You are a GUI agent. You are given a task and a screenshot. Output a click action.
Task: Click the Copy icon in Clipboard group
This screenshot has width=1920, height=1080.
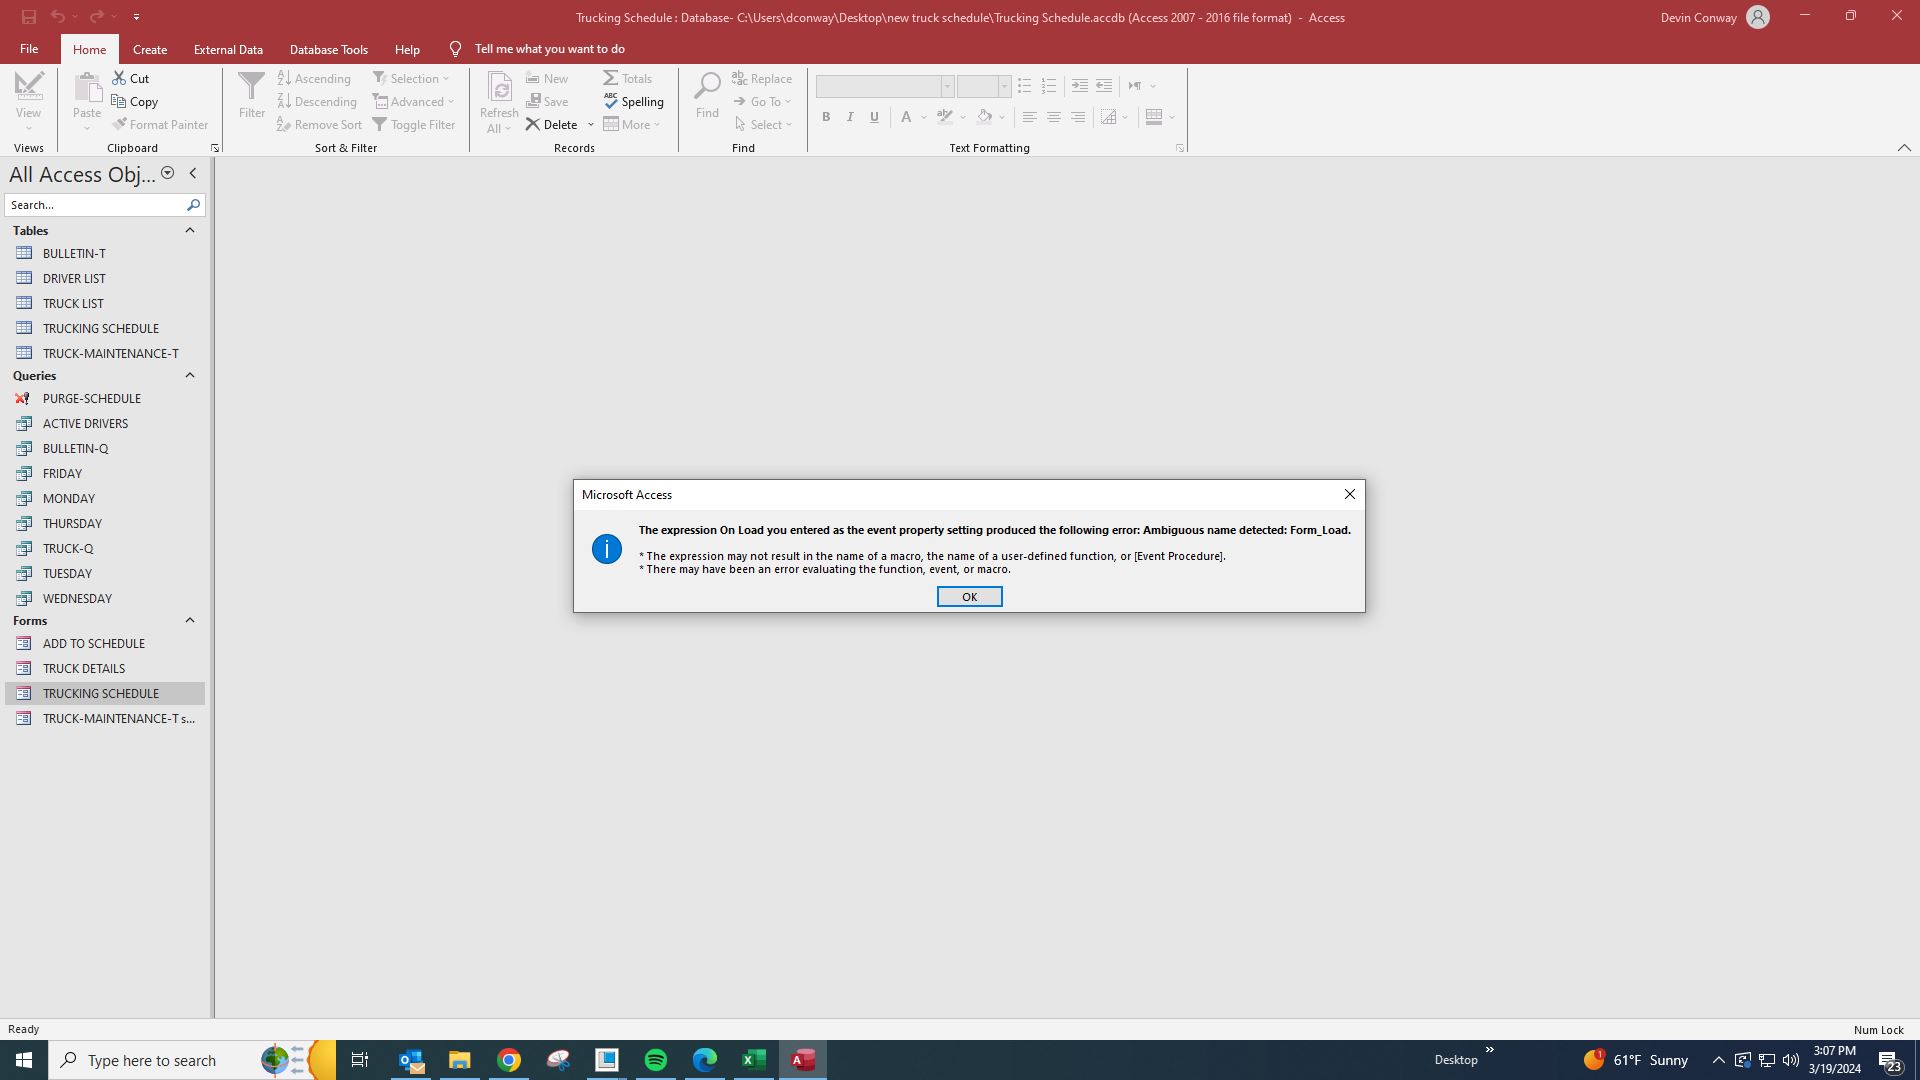point(119,101)
